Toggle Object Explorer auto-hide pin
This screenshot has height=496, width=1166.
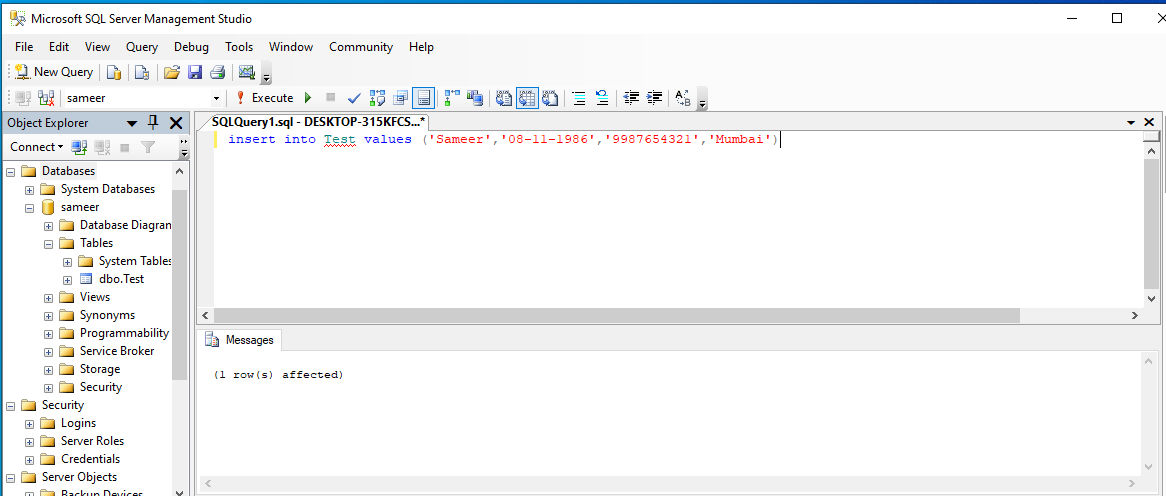coord(153,123)
